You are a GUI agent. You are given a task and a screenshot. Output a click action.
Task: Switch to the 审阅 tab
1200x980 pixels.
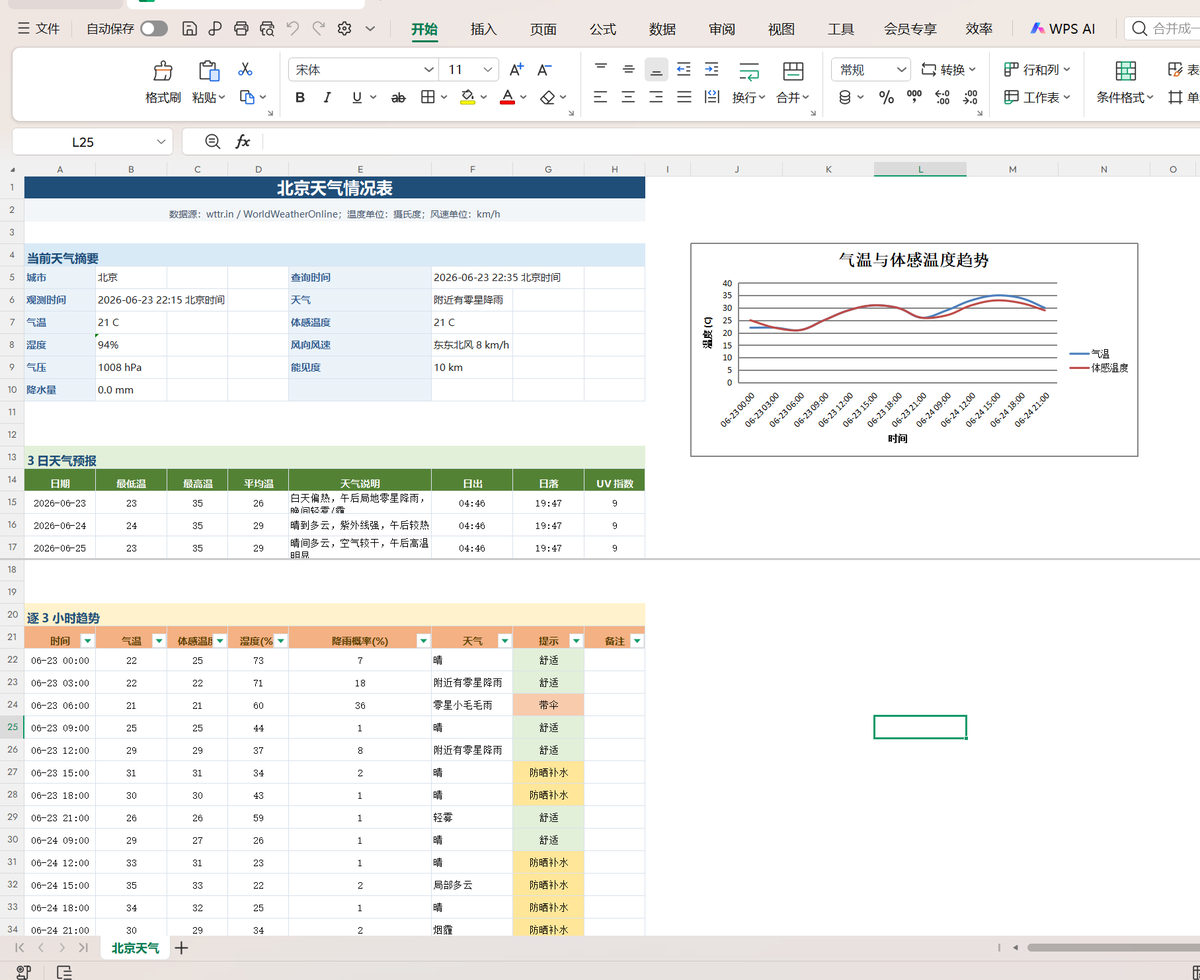pyautogui.click(x=722, y=29)
